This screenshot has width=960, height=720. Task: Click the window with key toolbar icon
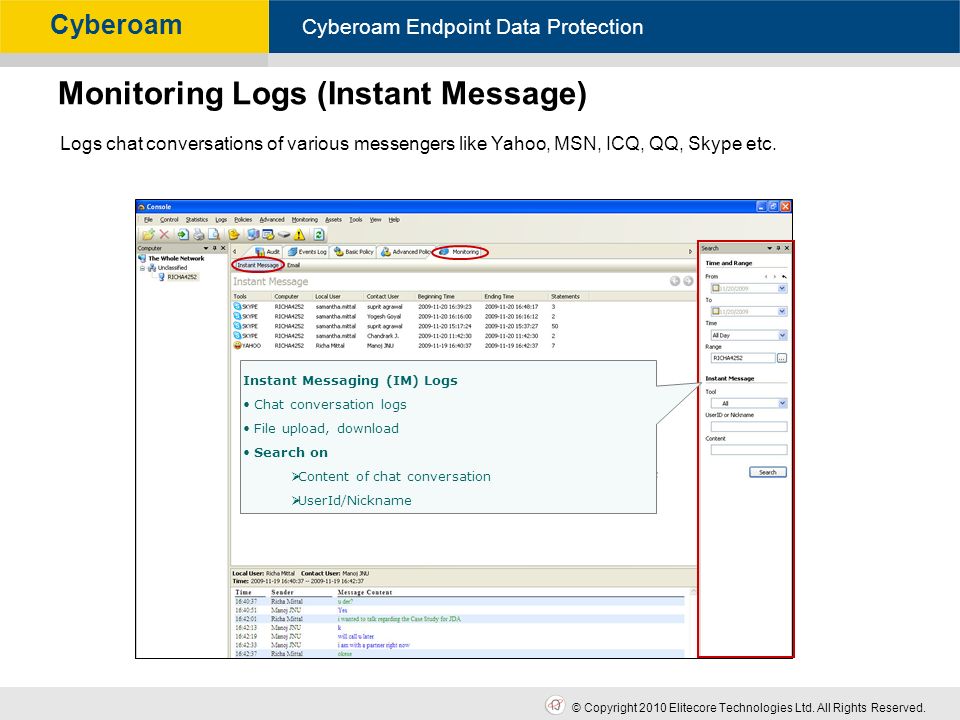pyautogui.click(x=268, y=234)
